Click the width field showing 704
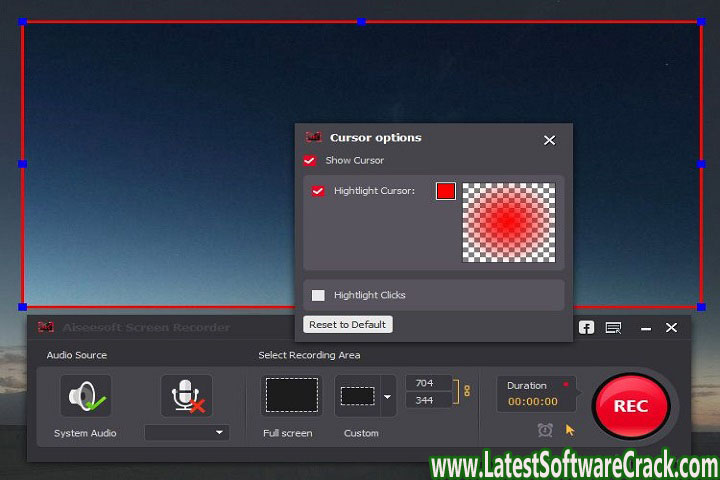The height and width of the screenshot is (480, 720). click(428, 382)
